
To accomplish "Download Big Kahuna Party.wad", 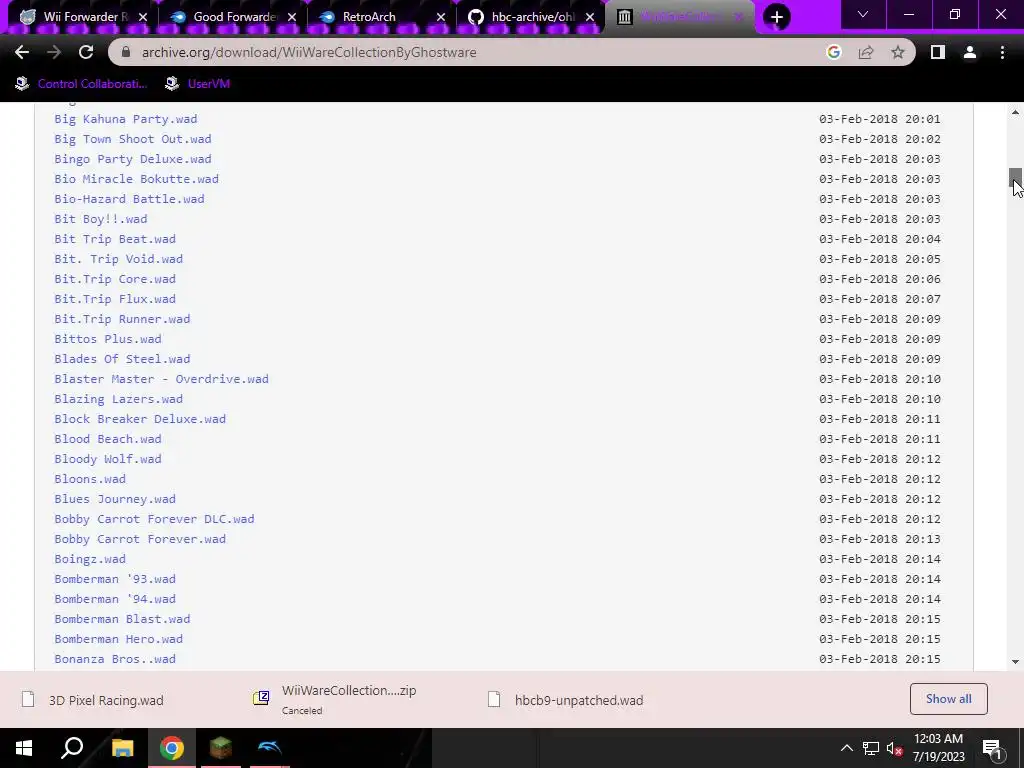I will (125, 119).
